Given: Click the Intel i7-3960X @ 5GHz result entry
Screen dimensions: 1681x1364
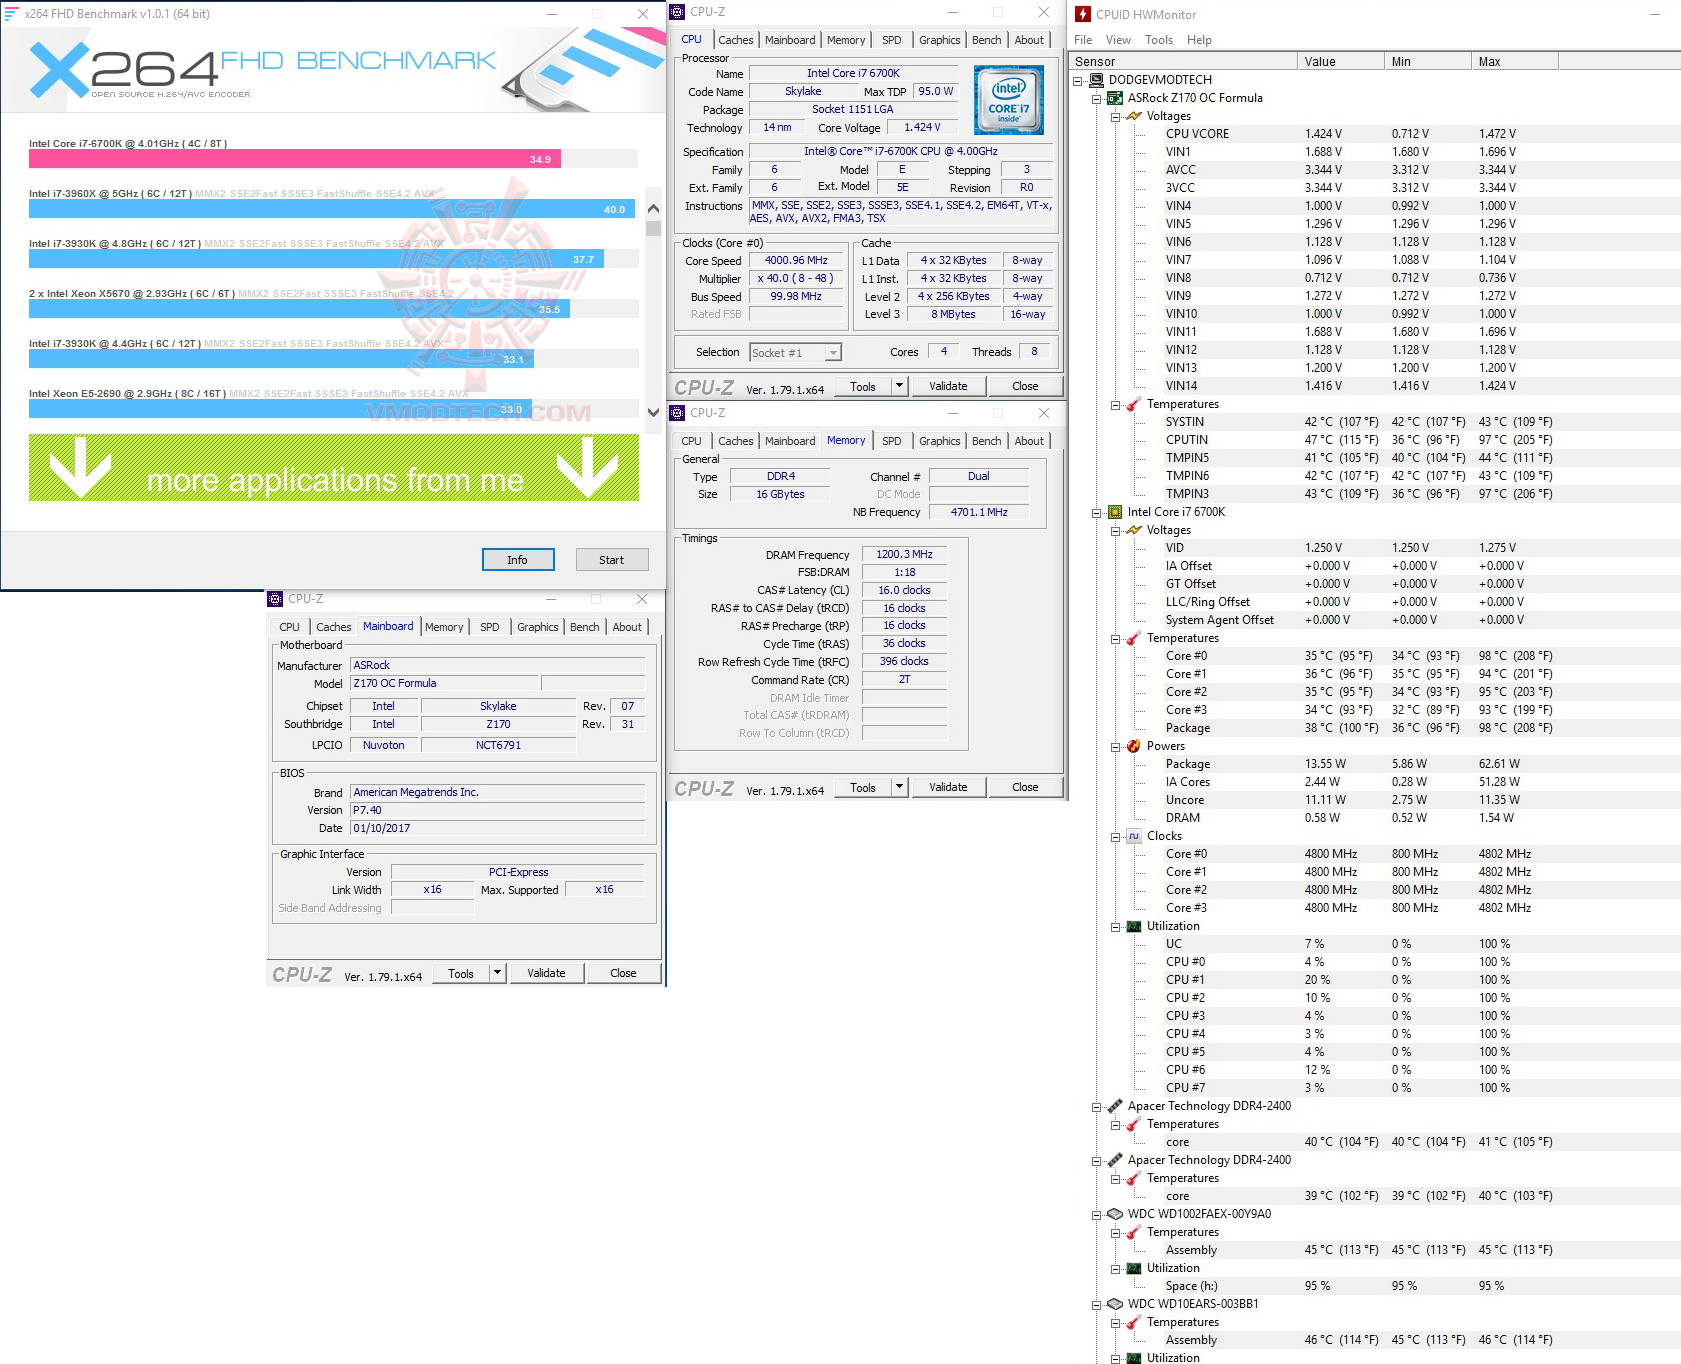Looking at the screenshot, I should tap(333, 202).
